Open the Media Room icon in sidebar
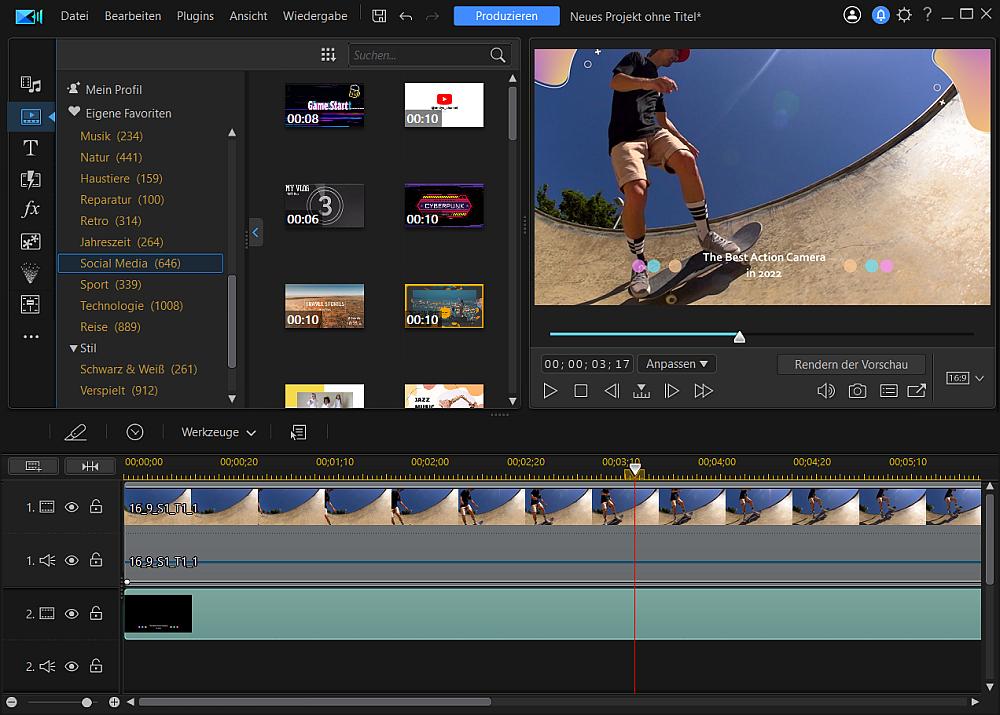This screenshot has height=715, width=1000. point(31,84)
